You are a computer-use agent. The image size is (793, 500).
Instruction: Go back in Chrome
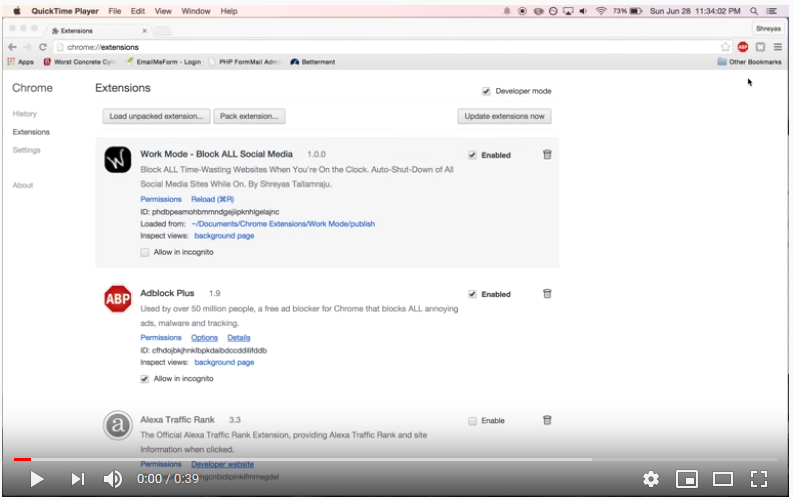(x=13, y=47)
